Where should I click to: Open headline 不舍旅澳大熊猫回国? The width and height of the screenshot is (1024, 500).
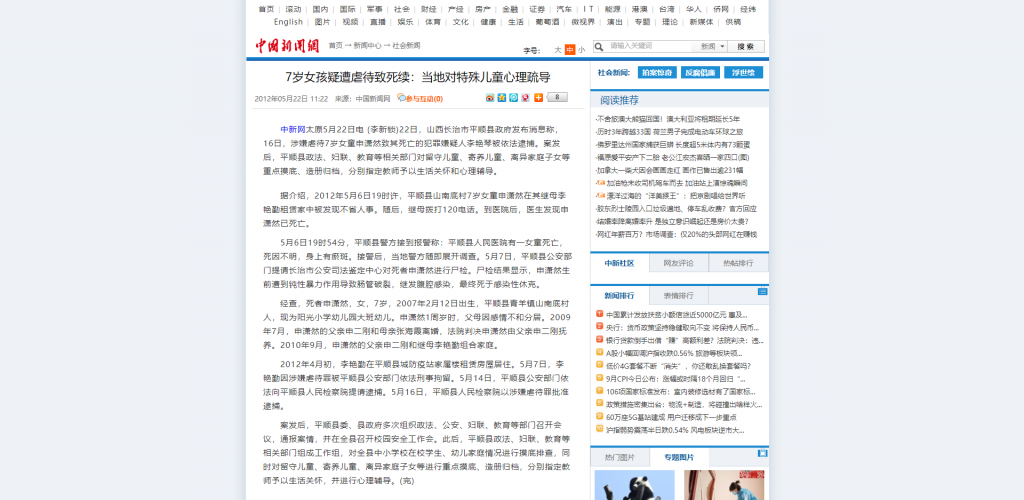pos(668,119)
